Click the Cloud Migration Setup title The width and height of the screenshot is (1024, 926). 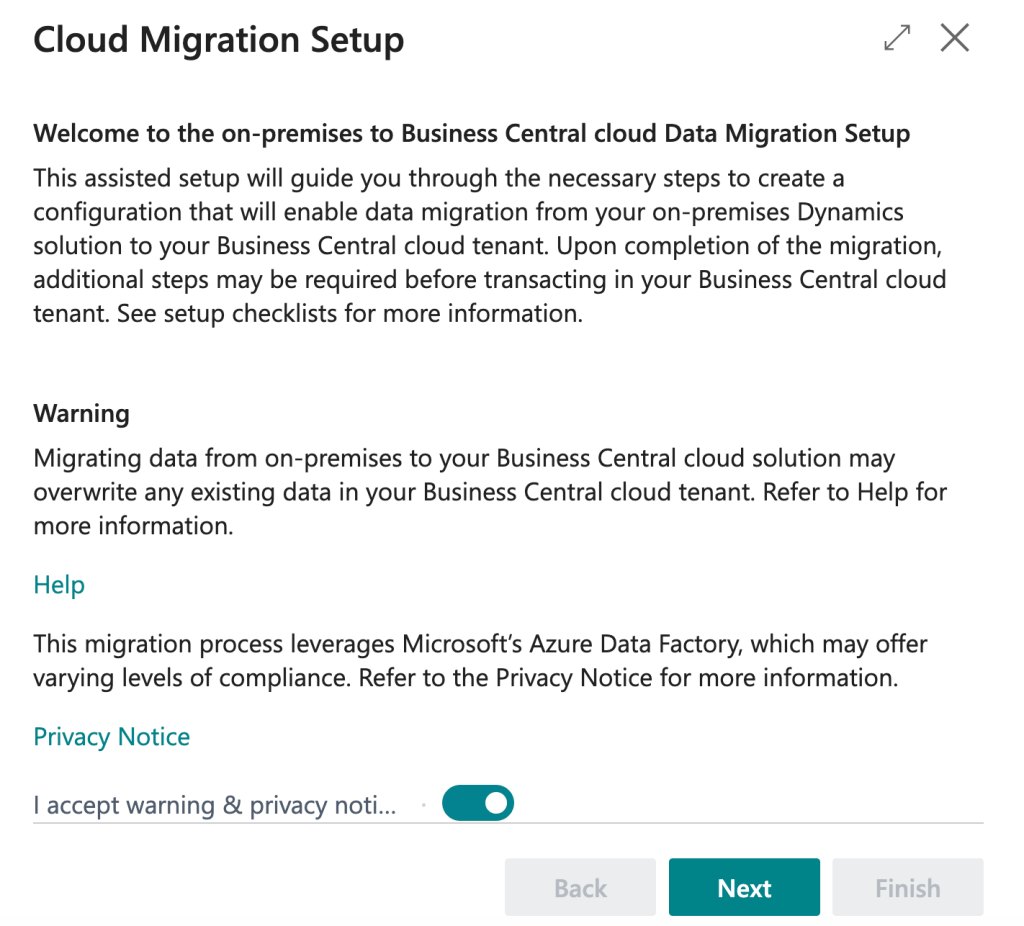pos(219,41)
